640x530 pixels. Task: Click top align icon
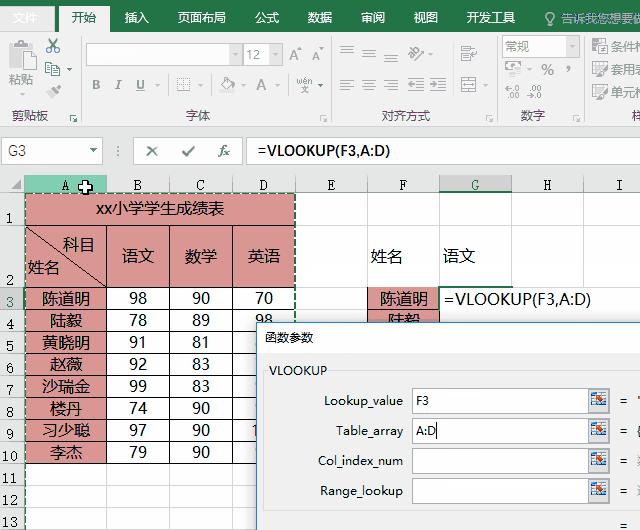347,51
